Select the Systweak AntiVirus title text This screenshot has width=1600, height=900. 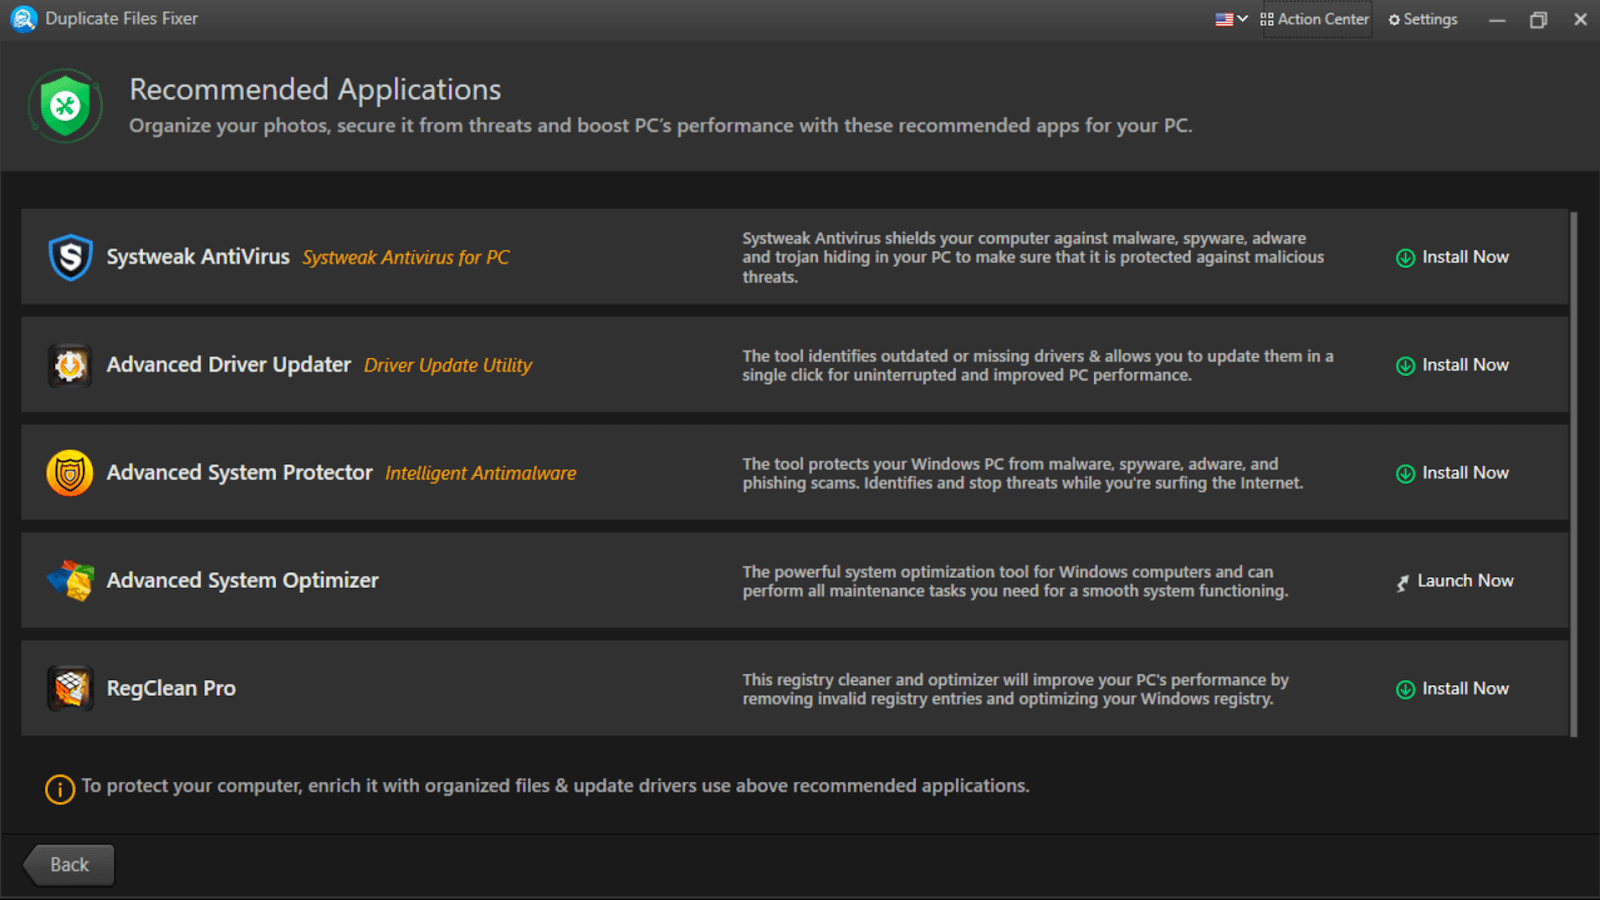point(198,257)
